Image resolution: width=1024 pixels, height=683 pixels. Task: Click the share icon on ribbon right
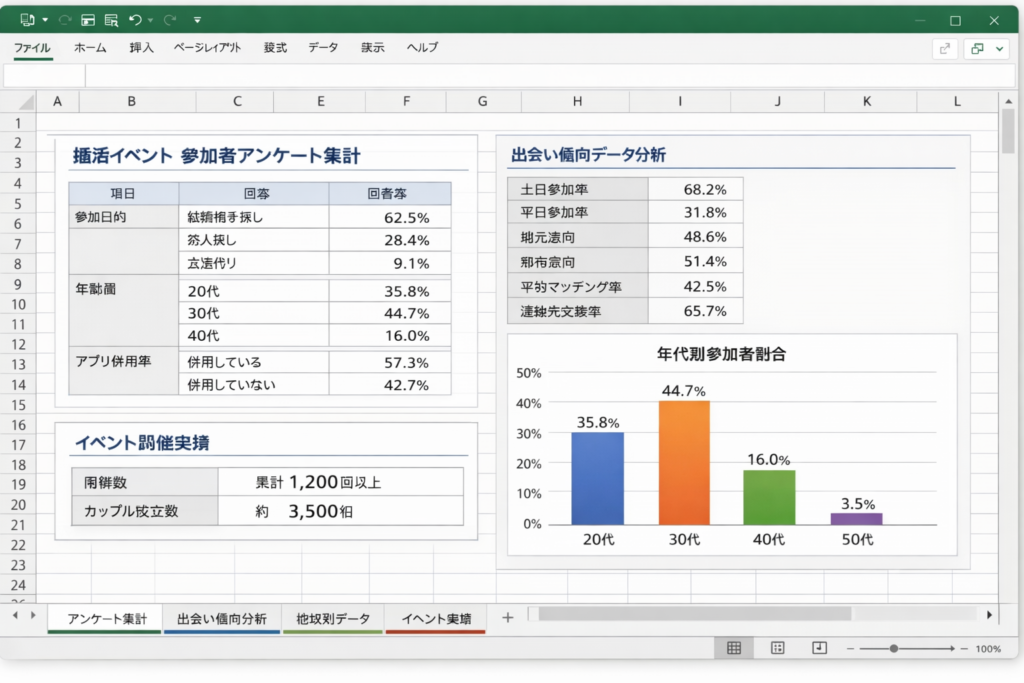point(944,48)
